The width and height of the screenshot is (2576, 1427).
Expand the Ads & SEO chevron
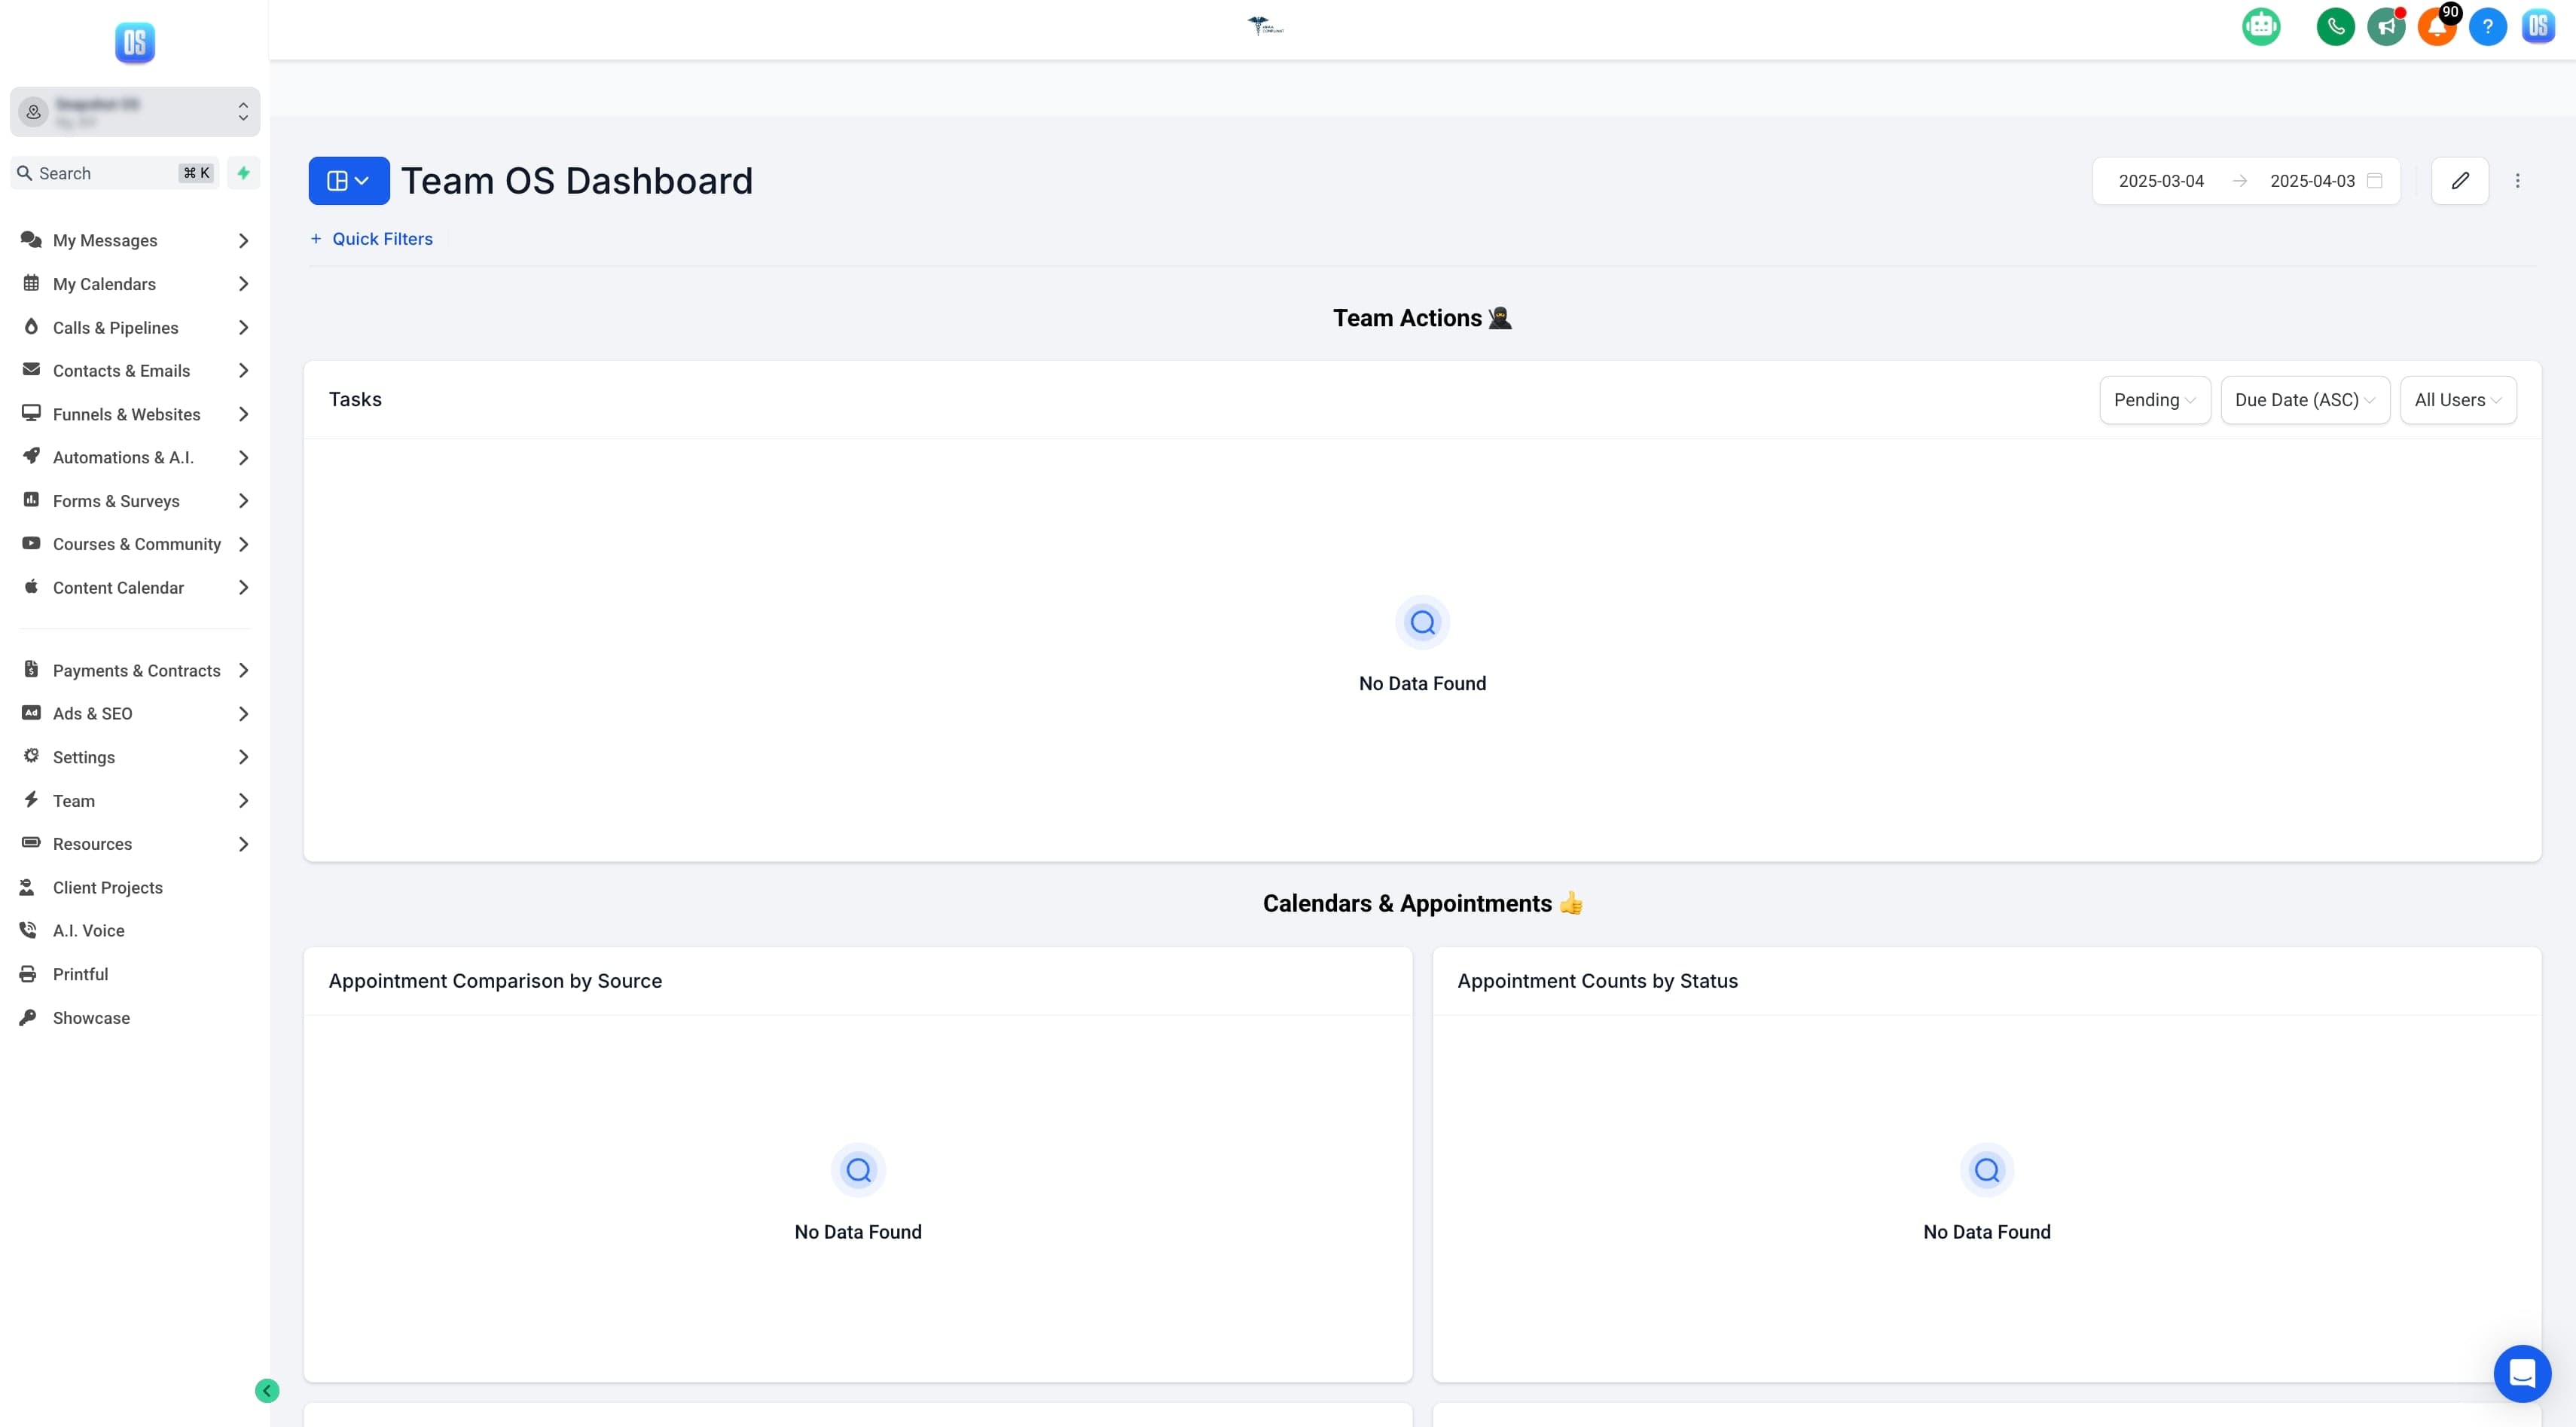[243, 714]
